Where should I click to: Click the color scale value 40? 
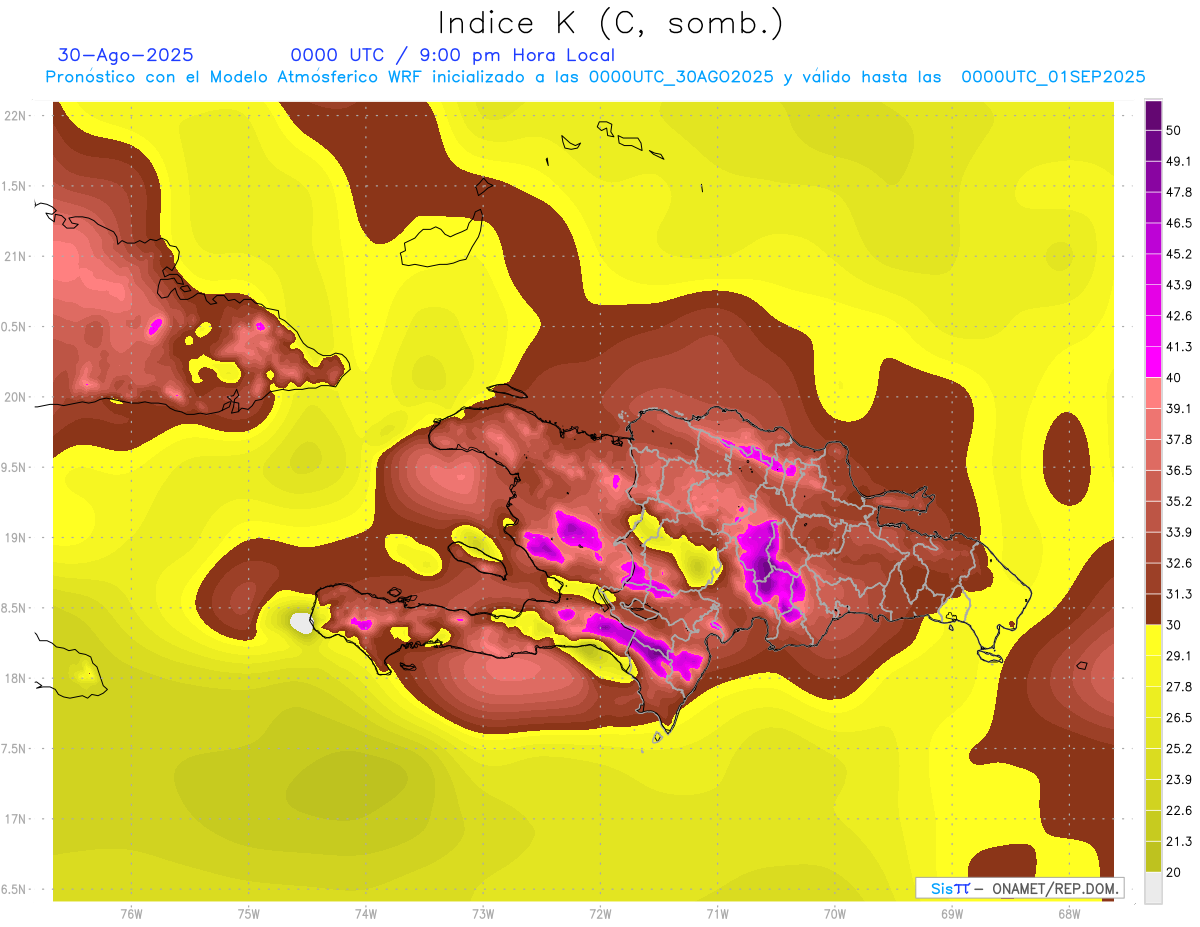click(1175, 377)
